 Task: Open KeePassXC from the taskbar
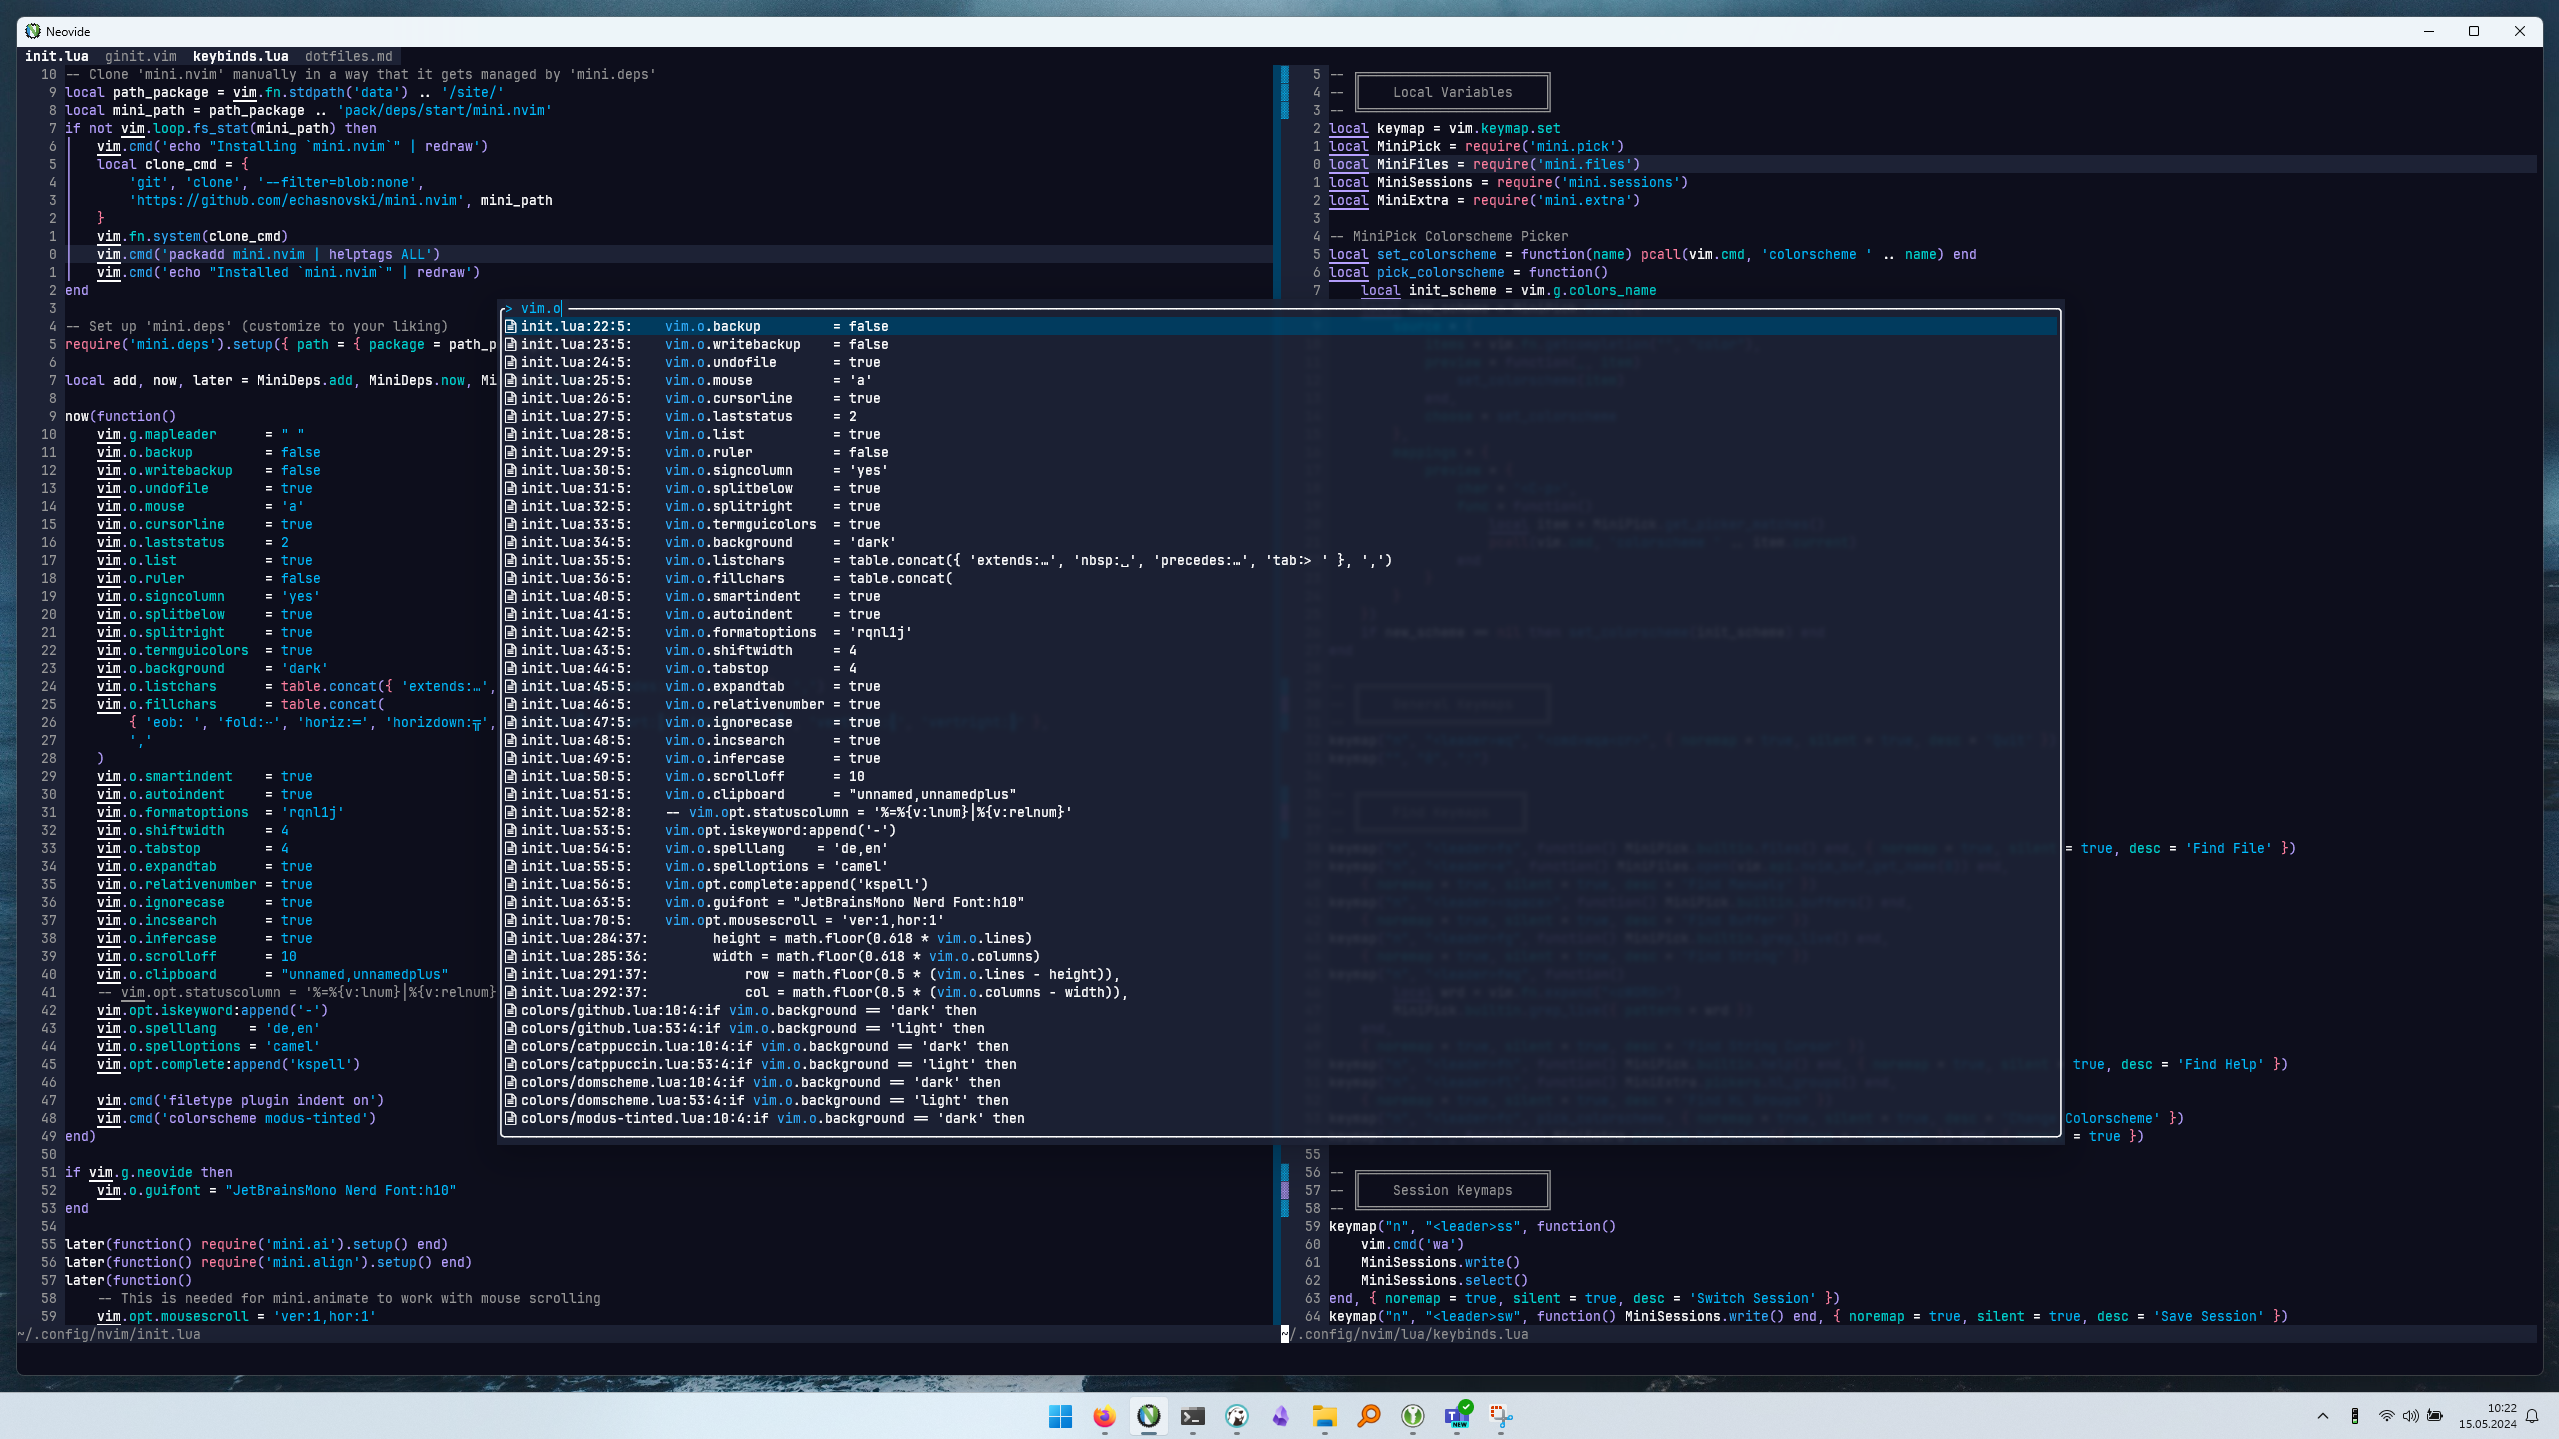click(x=1412, y=1416)
